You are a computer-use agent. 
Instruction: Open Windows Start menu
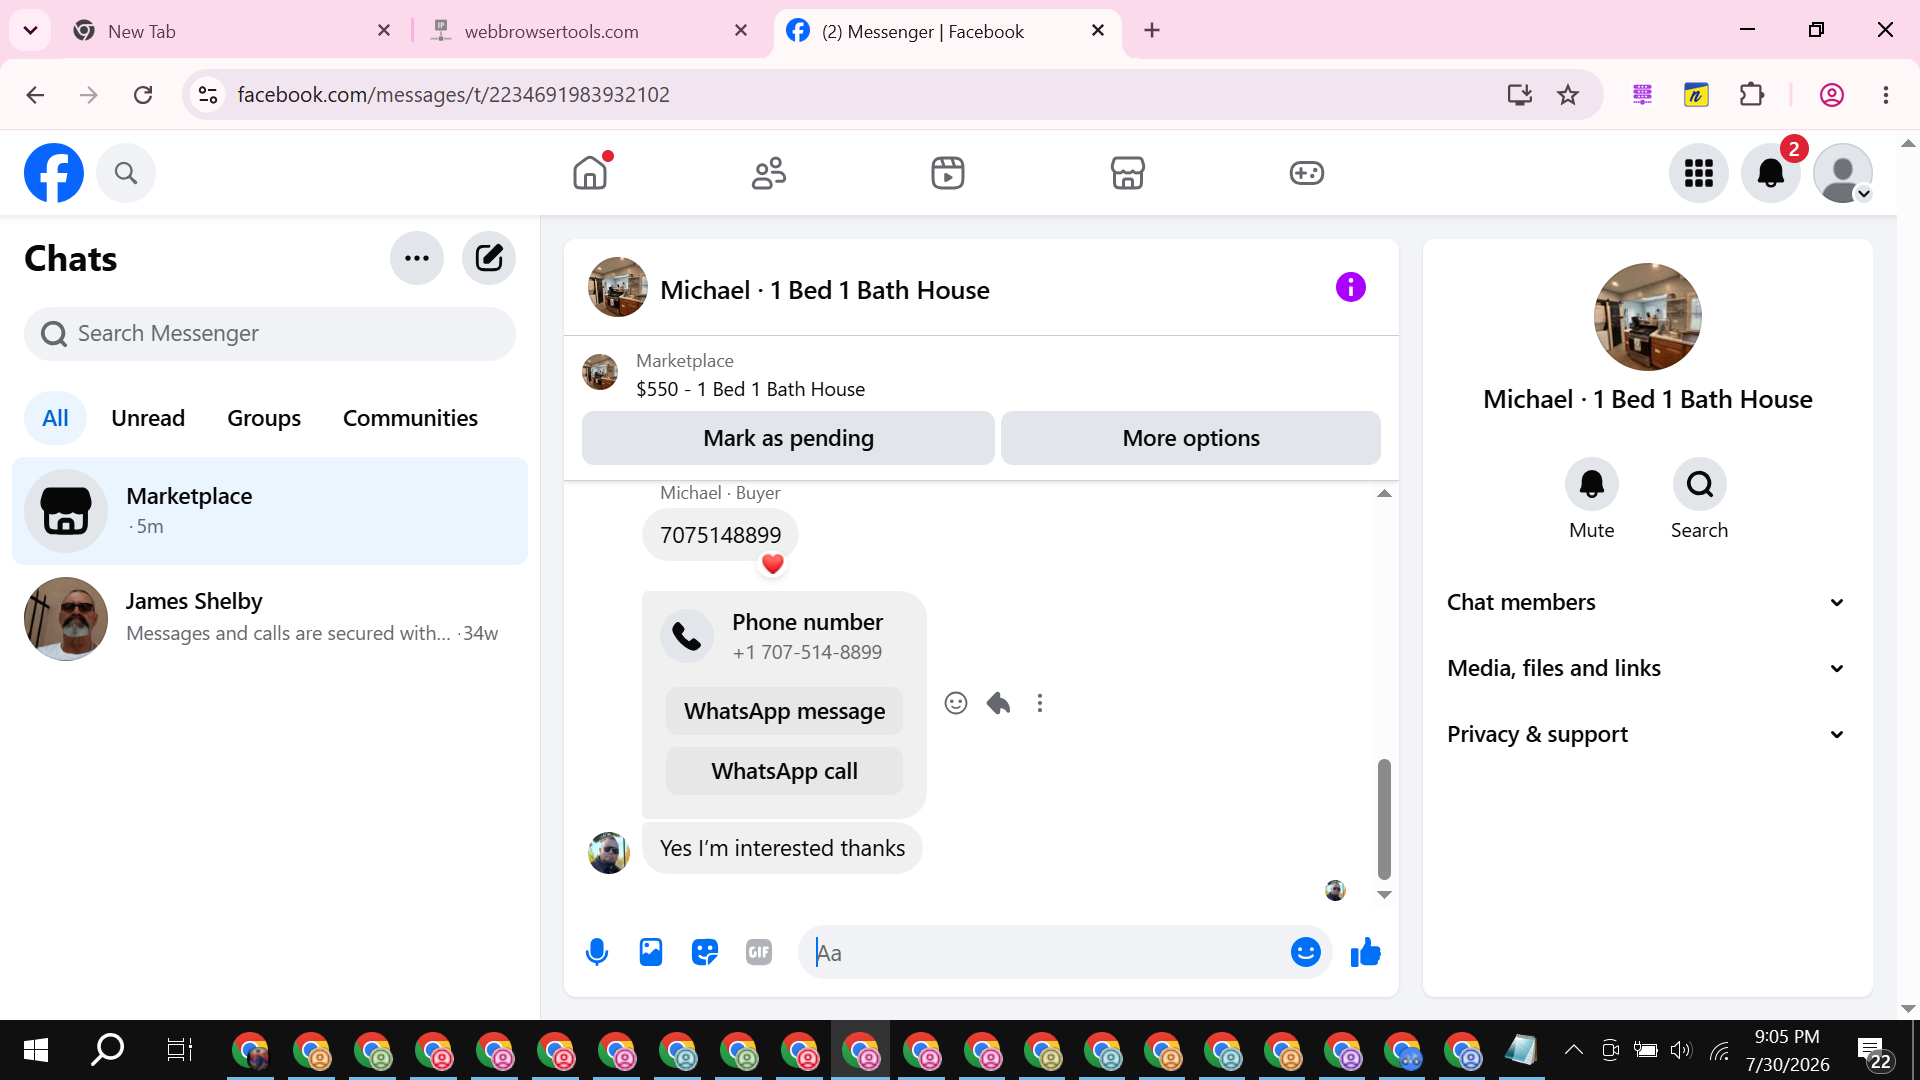tap(36, 1050)
